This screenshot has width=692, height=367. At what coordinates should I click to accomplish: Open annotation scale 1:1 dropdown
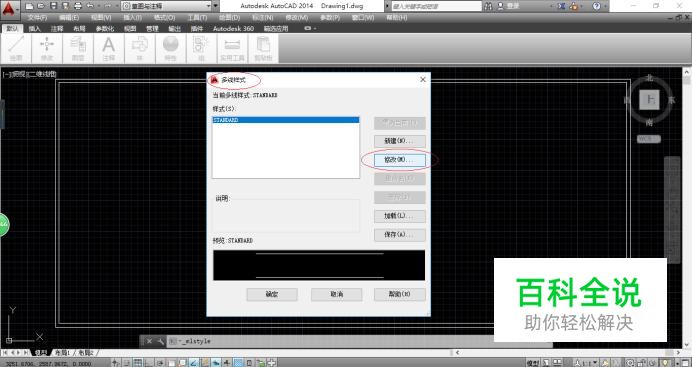click(x=587, y=363)
